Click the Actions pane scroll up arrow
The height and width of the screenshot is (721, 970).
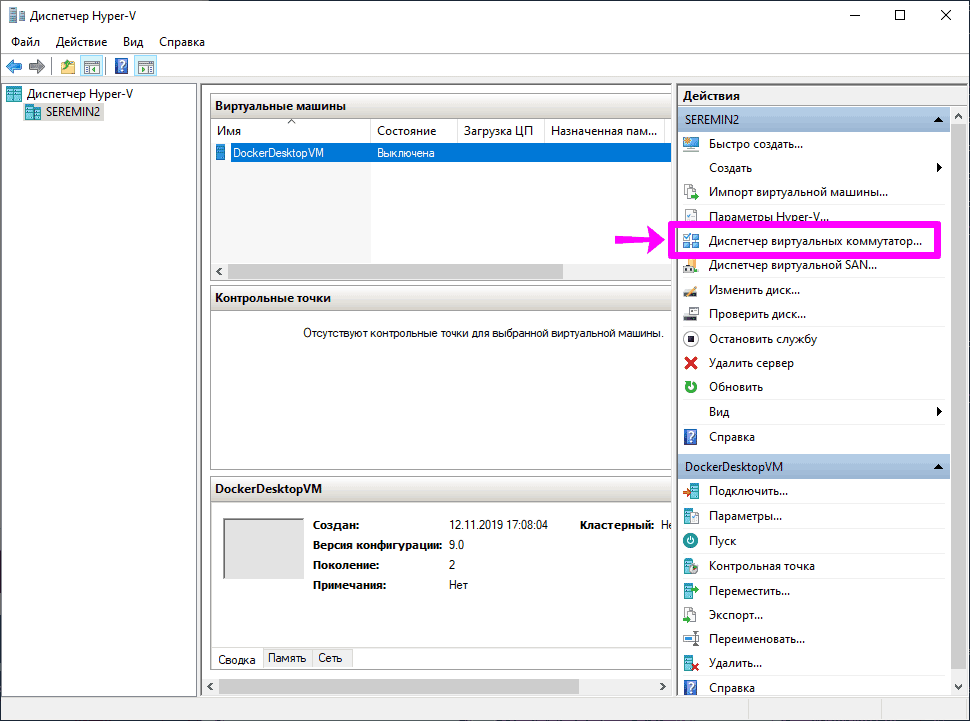tap(958, 116)
